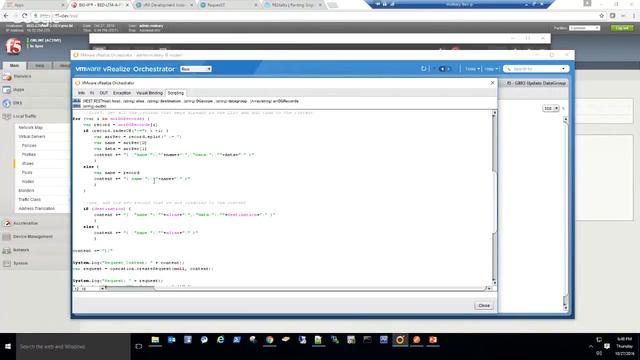The image size is (640, 360).
Task: Switch to the Visual Binding tab
Action: point(149,93)
